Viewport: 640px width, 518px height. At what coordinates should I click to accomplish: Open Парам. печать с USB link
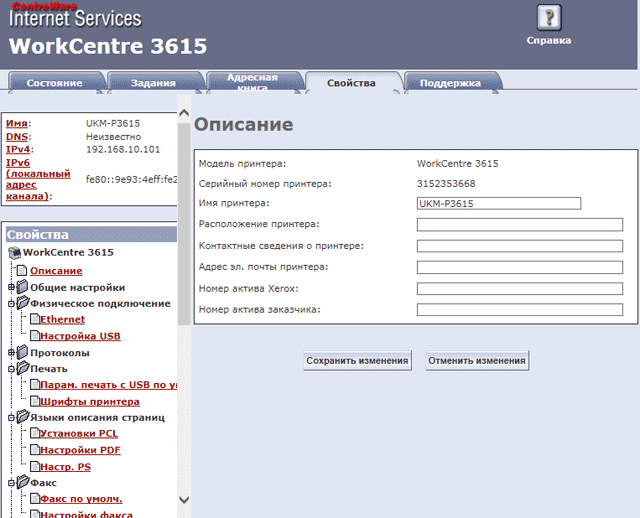(108, 385)
